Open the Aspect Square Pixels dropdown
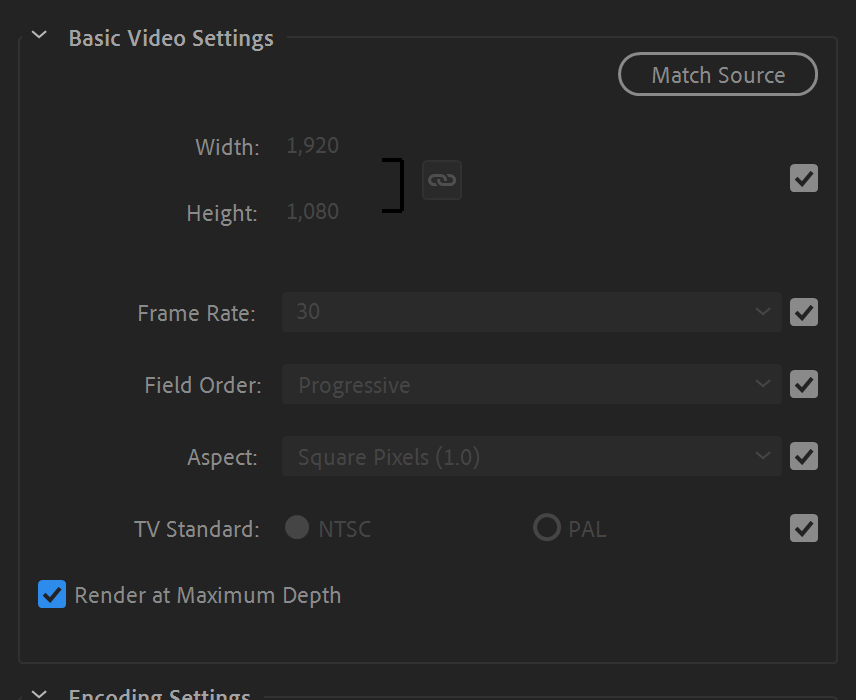Viewport: 856px width, 700px height. (531, 457)
